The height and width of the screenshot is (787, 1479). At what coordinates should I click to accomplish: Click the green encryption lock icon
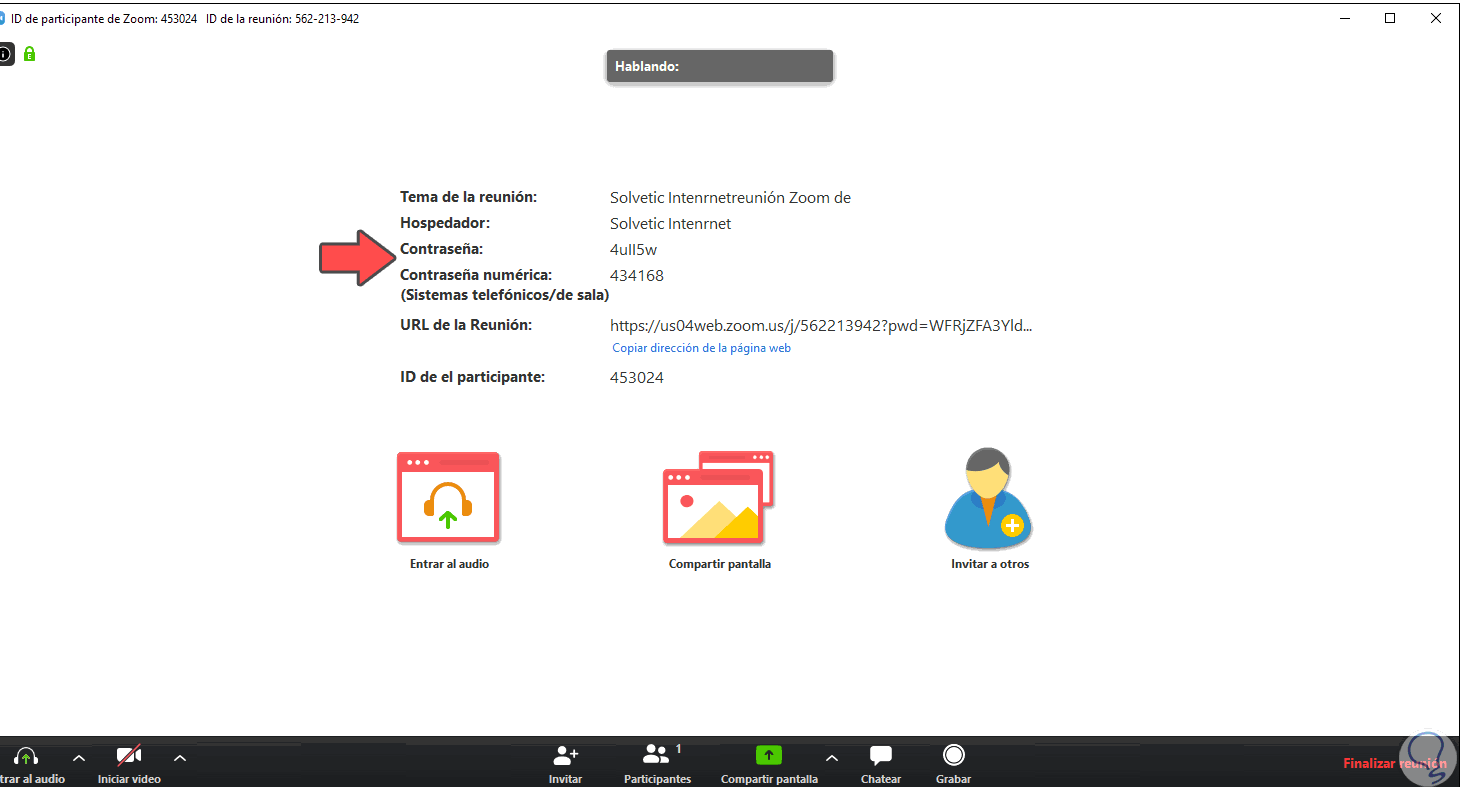point(30,54)
